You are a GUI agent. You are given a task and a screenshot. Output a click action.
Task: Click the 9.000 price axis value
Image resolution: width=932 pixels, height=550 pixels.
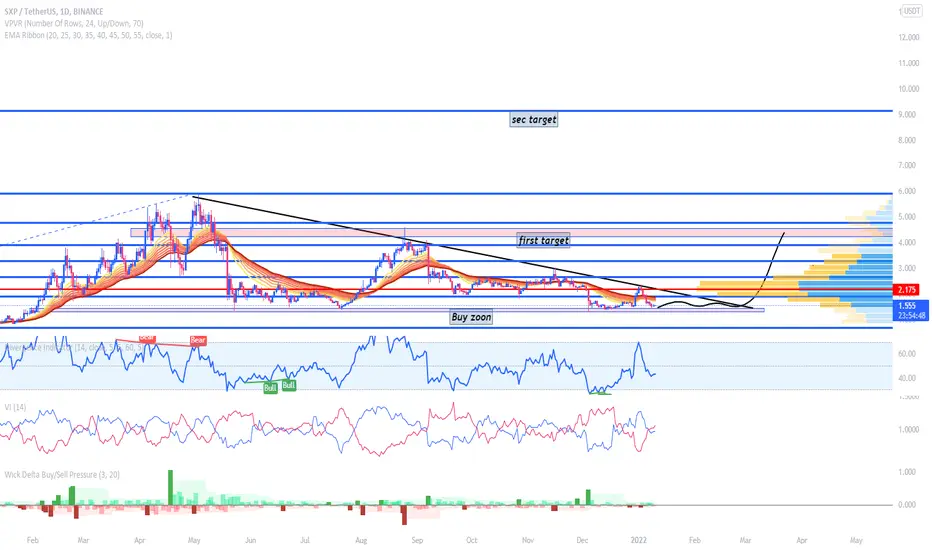point(908,114)
